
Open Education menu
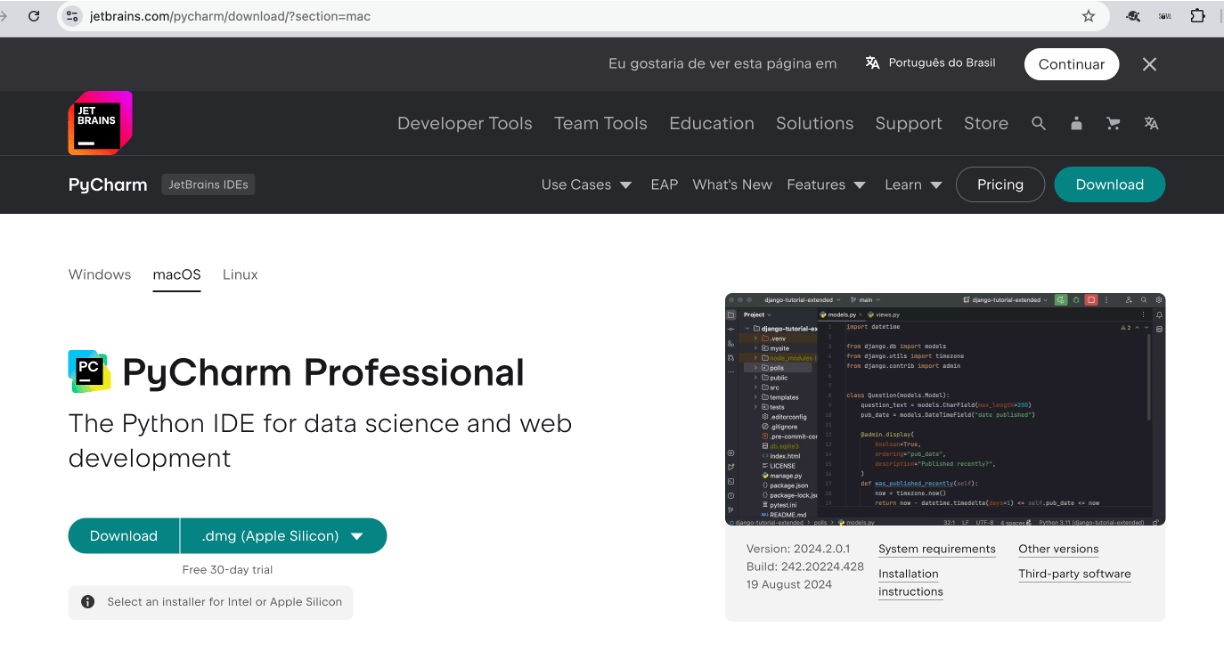point(712,123)
